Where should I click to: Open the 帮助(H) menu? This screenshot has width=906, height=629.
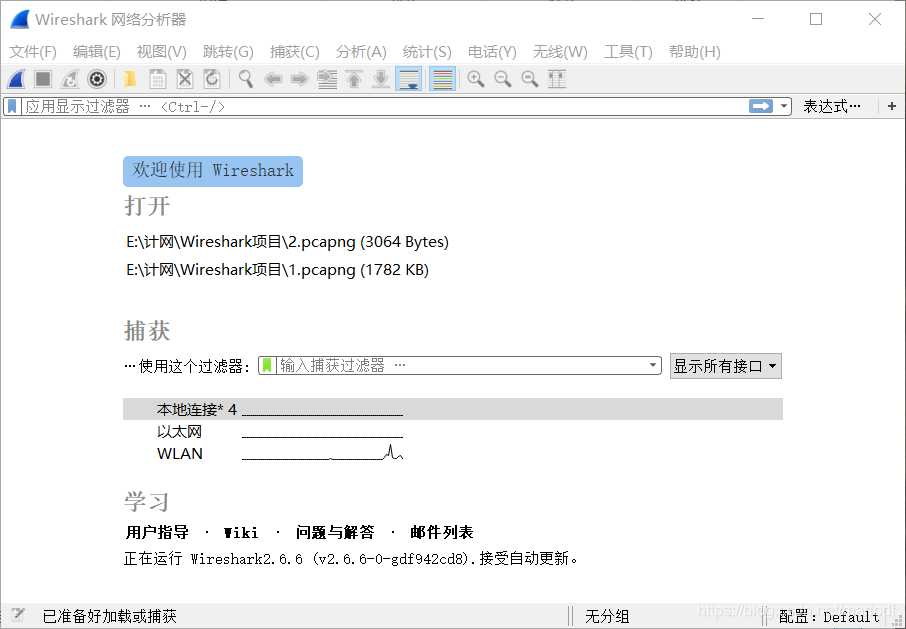click(695, 52)
